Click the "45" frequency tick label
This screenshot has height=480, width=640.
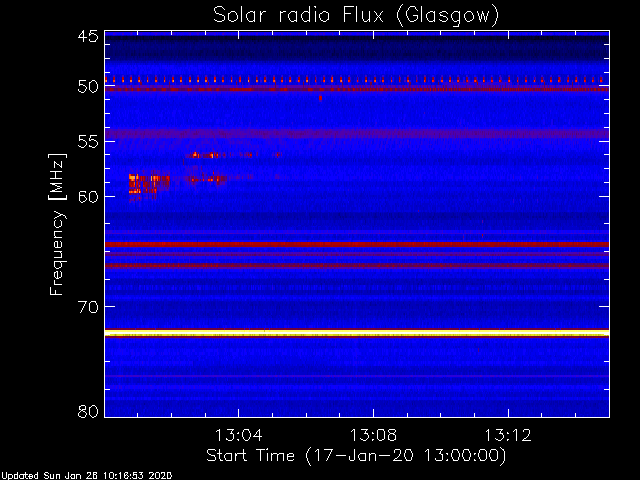point(88,36)
